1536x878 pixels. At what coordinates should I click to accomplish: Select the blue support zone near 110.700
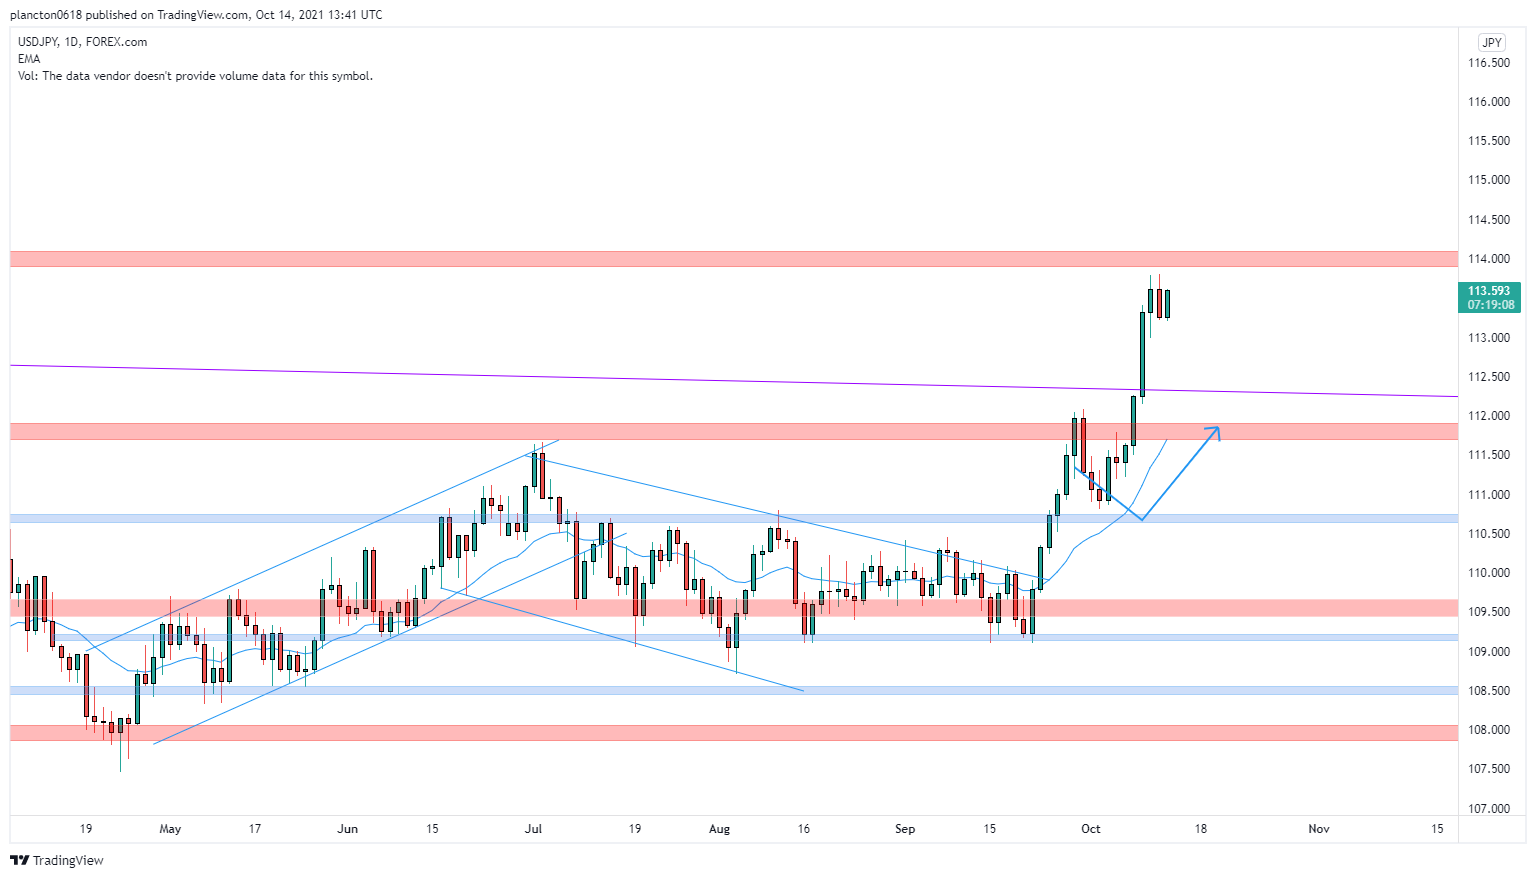coord(734,518)
